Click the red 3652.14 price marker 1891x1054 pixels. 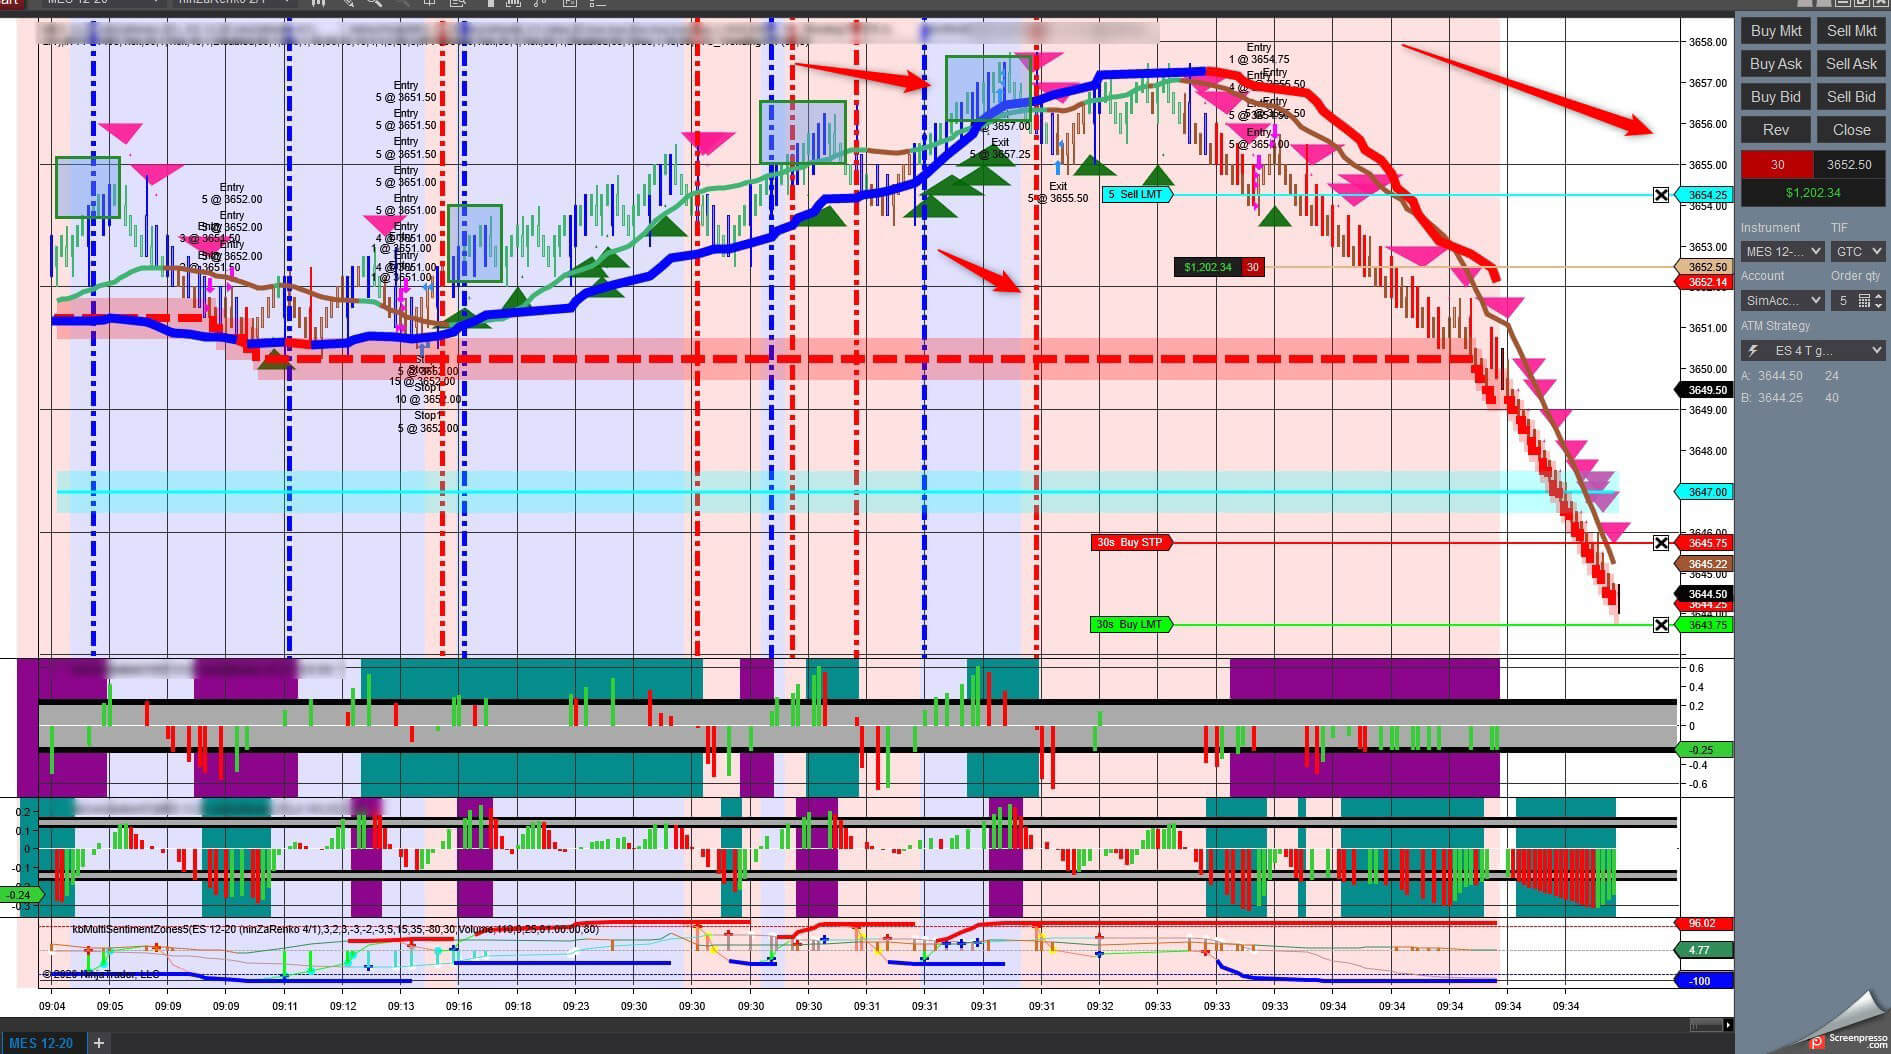click(1705, 282)
